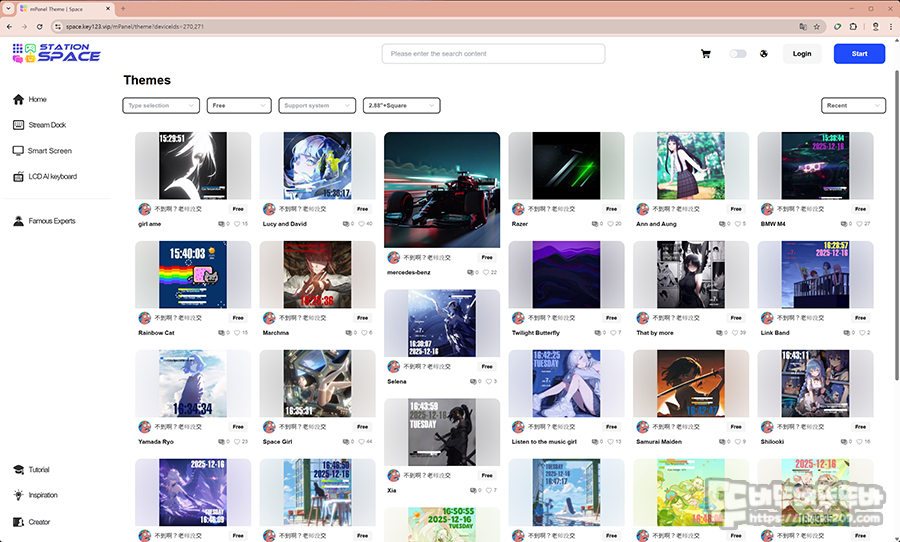Like the Space Girl heart icon
This screenshot has height=542, width=900.
[362, 442]
